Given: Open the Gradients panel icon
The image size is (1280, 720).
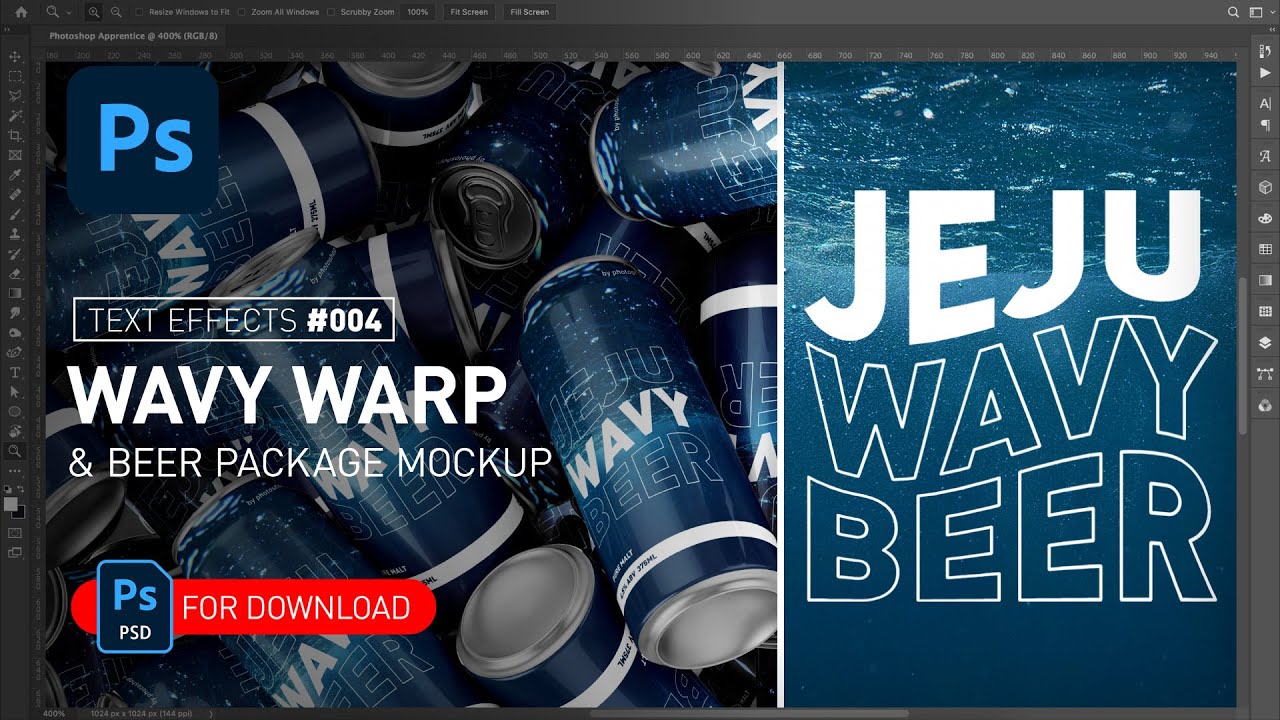Looking at the screenshot, I should pos(1265,280).
